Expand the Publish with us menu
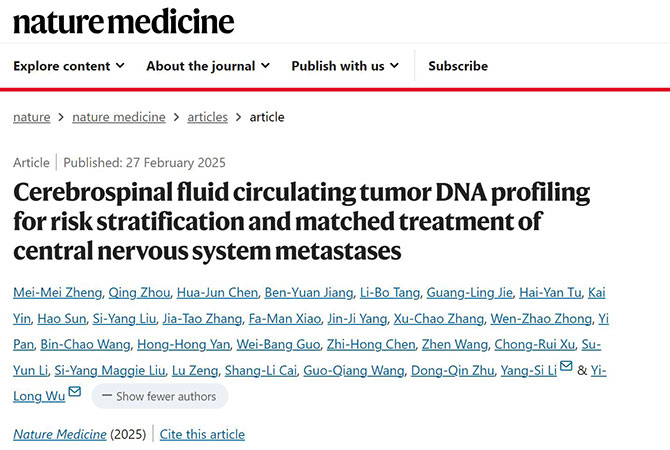 point(345,66)
